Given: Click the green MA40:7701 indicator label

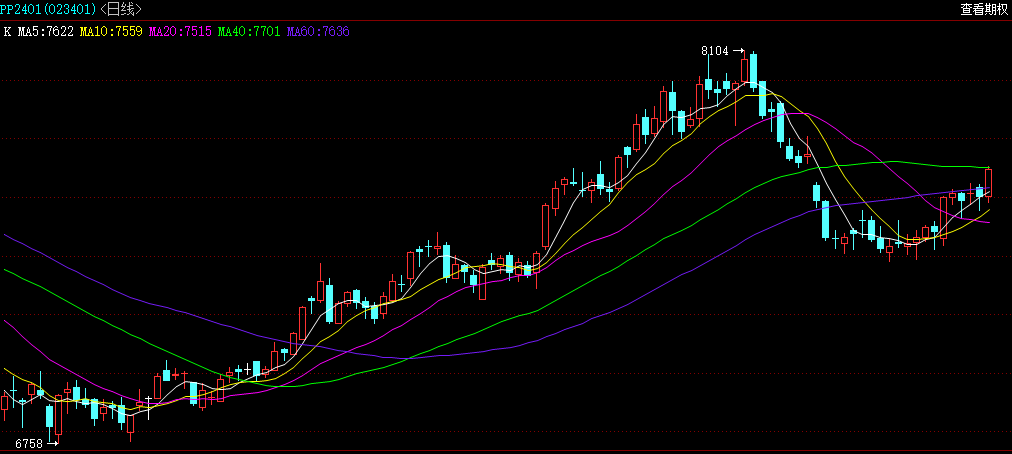Looking at the screenshot, I should (249, 31).
